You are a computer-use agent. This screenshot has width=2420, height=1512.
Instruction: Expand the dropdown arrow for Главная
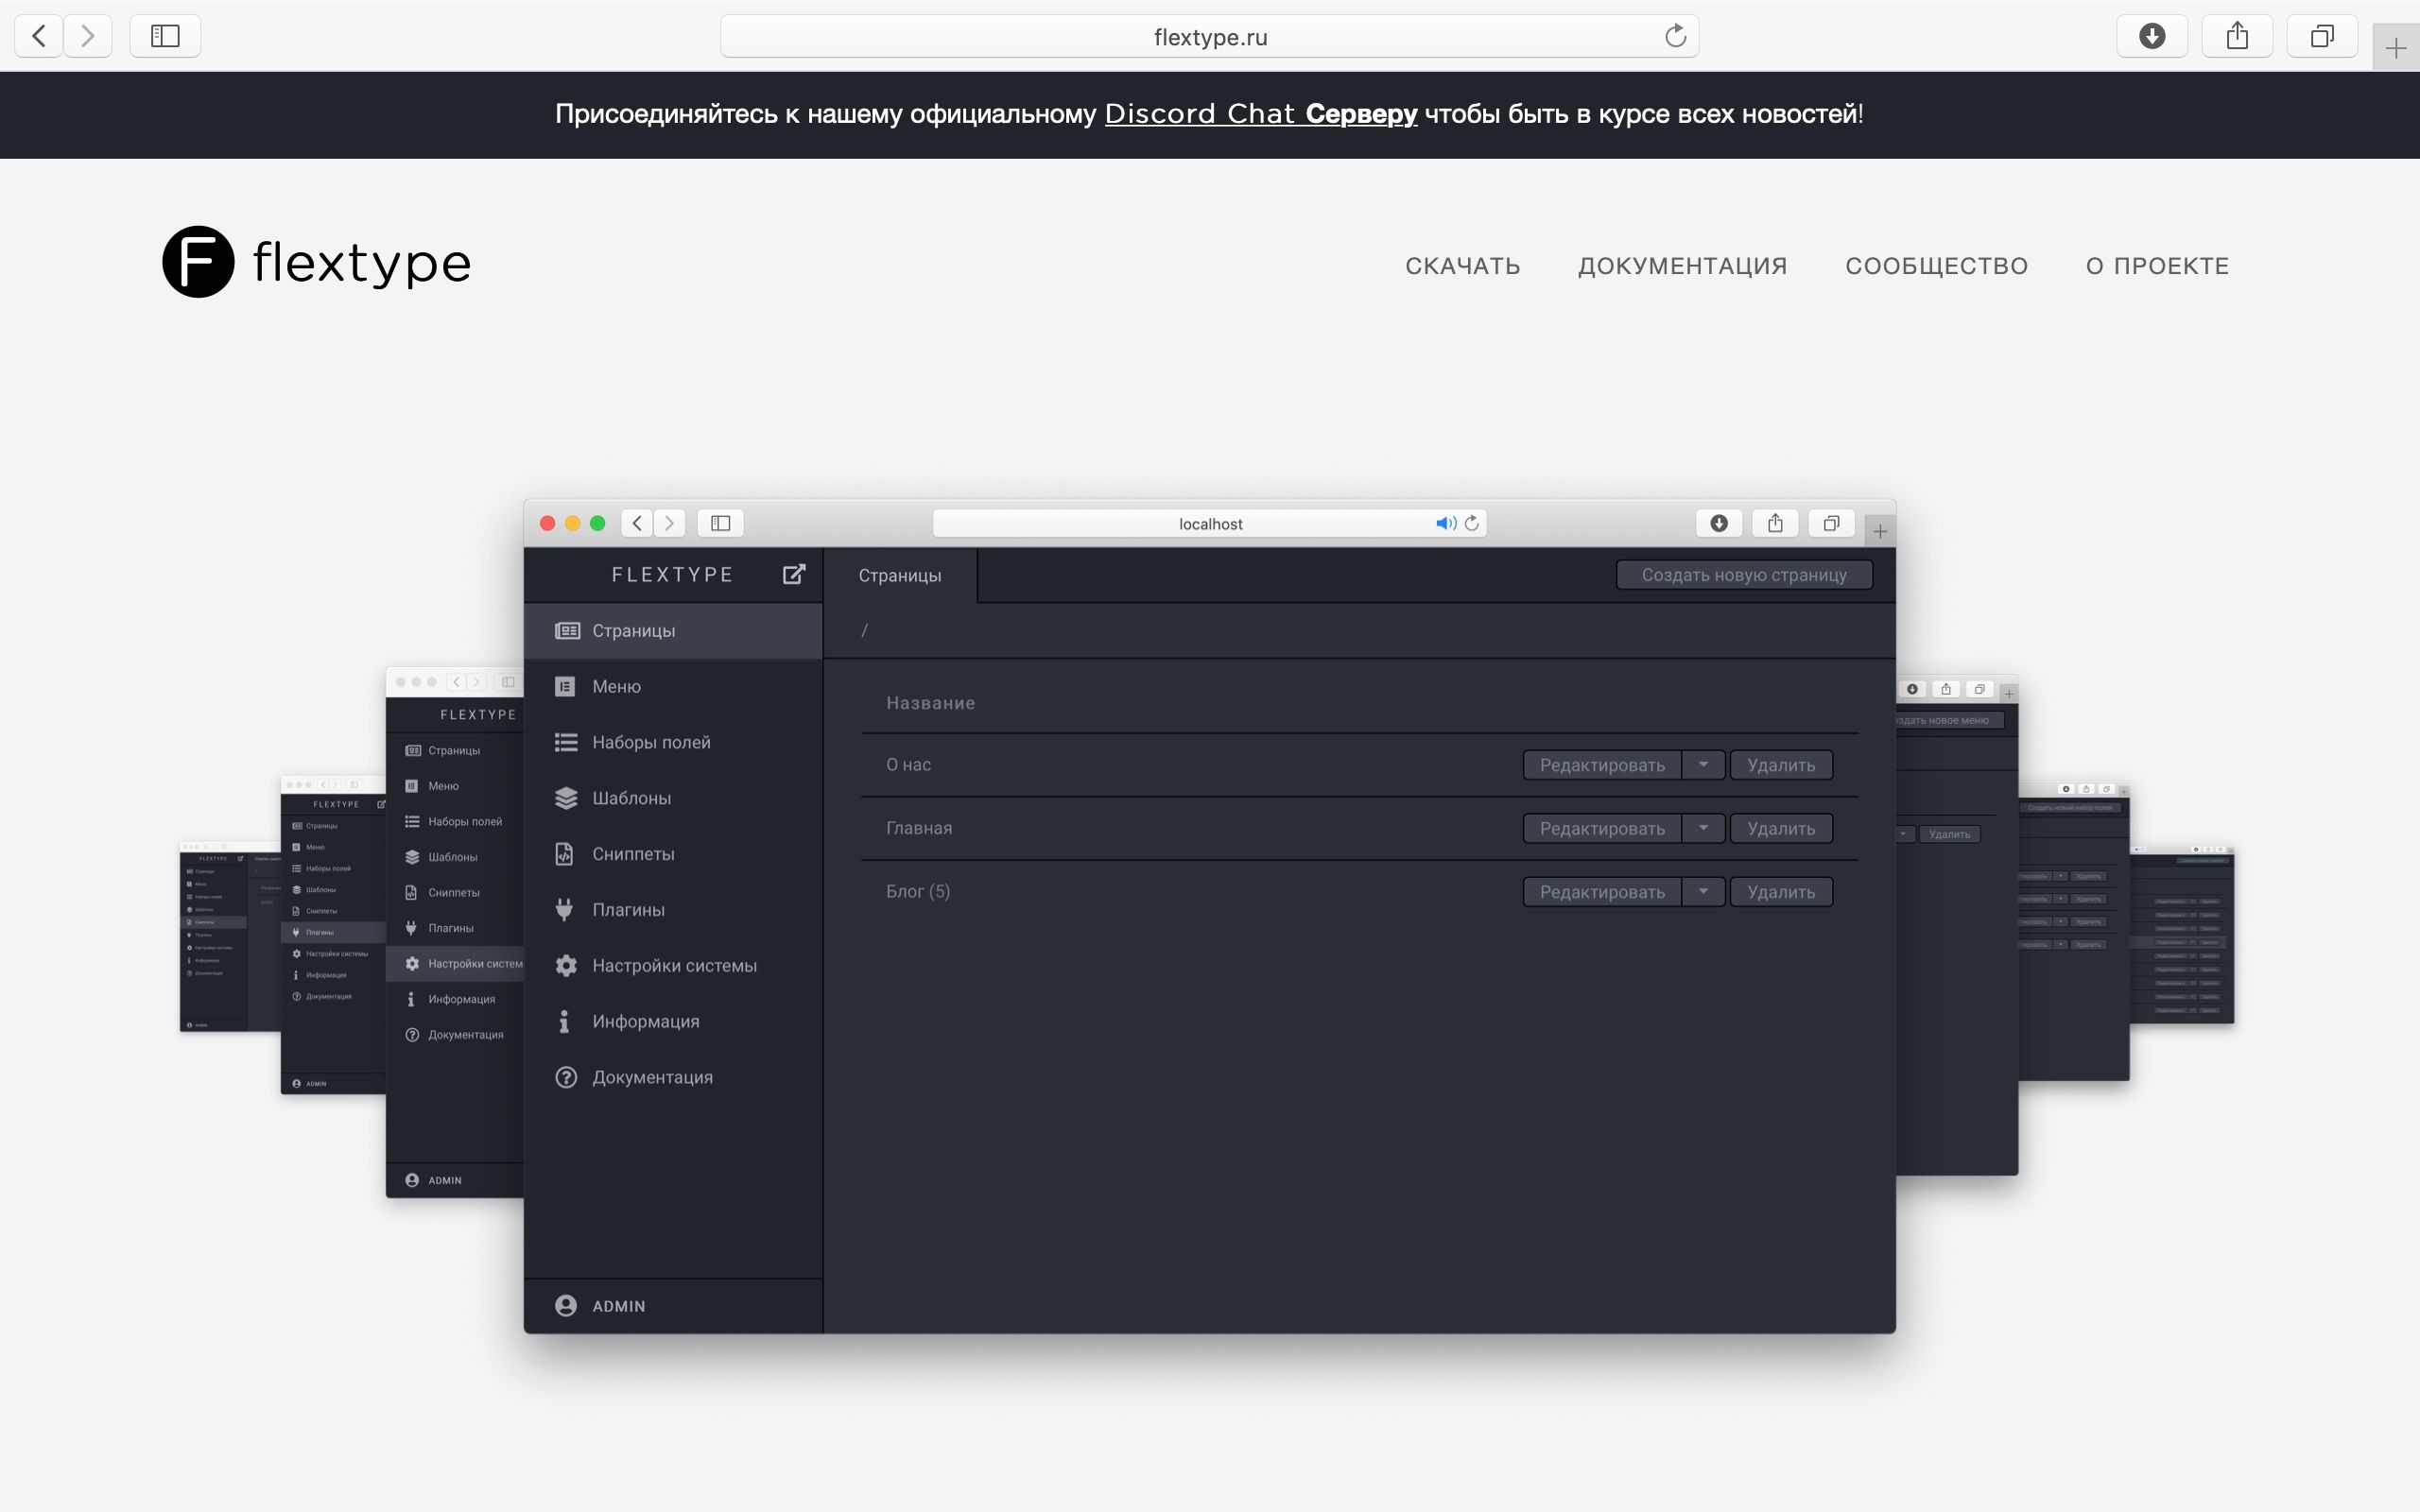[x=1703, y=828]
